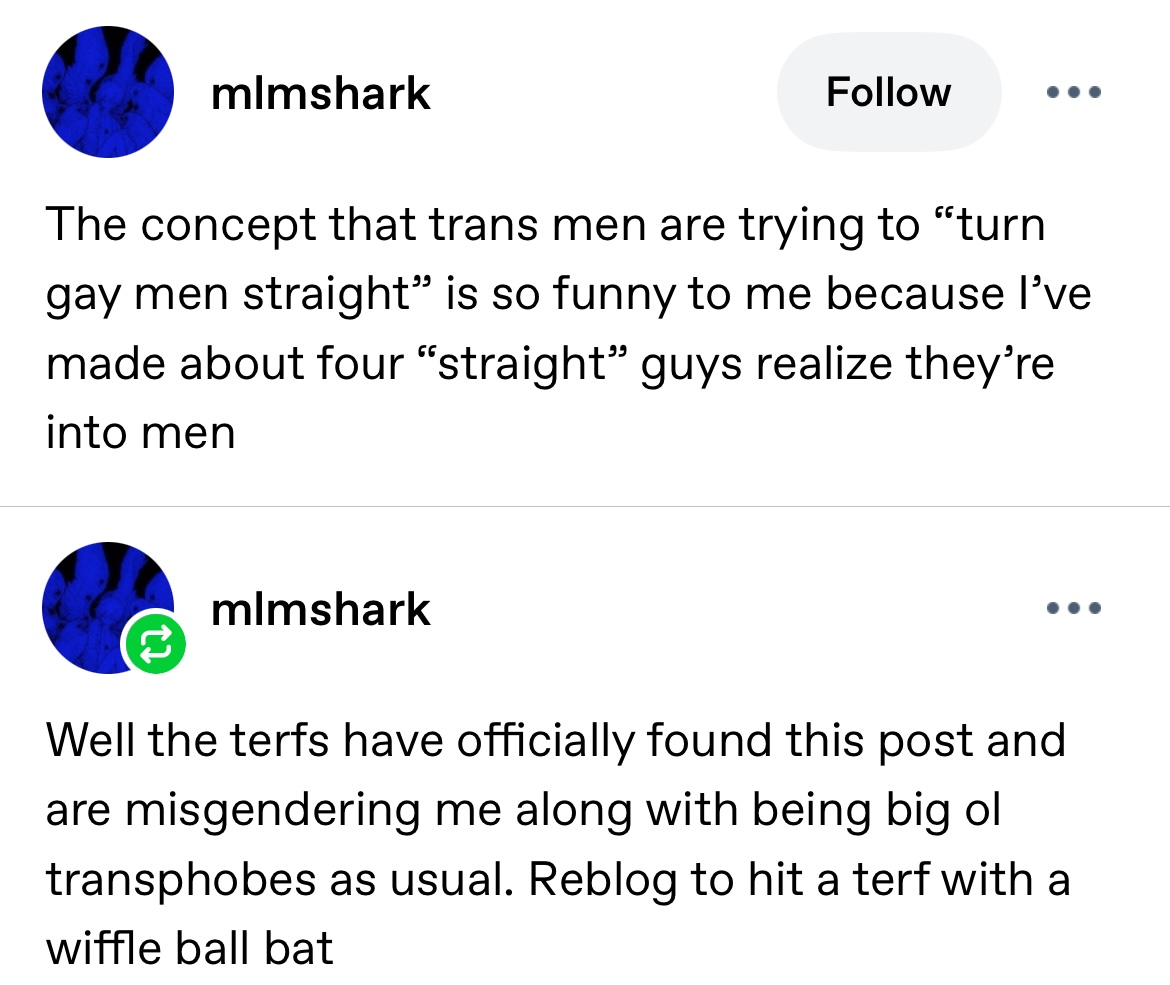Screen dimensions: 1170x985
Task: Visit mlmshark's blog from the top username
Action: click(321, 93)
